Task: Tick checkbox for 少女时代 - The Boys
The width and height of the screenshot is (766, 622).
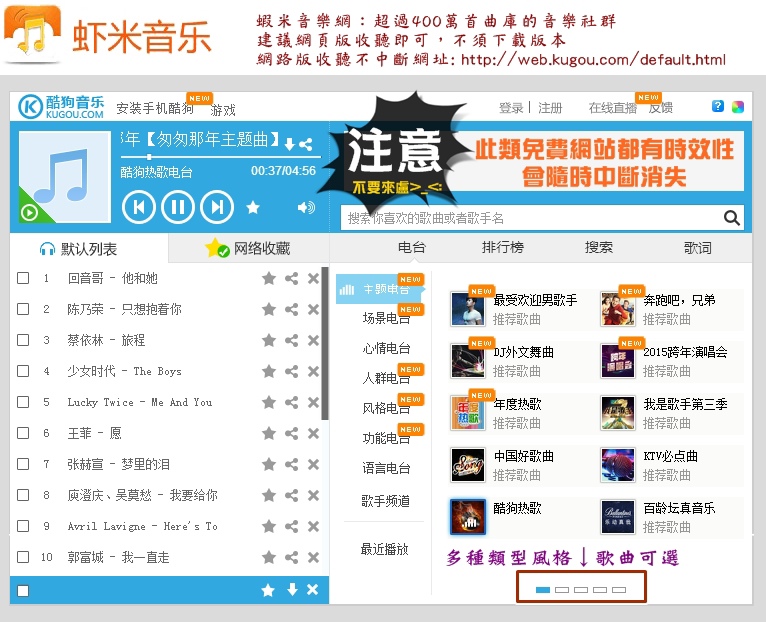Action: [x=23, y=371]
